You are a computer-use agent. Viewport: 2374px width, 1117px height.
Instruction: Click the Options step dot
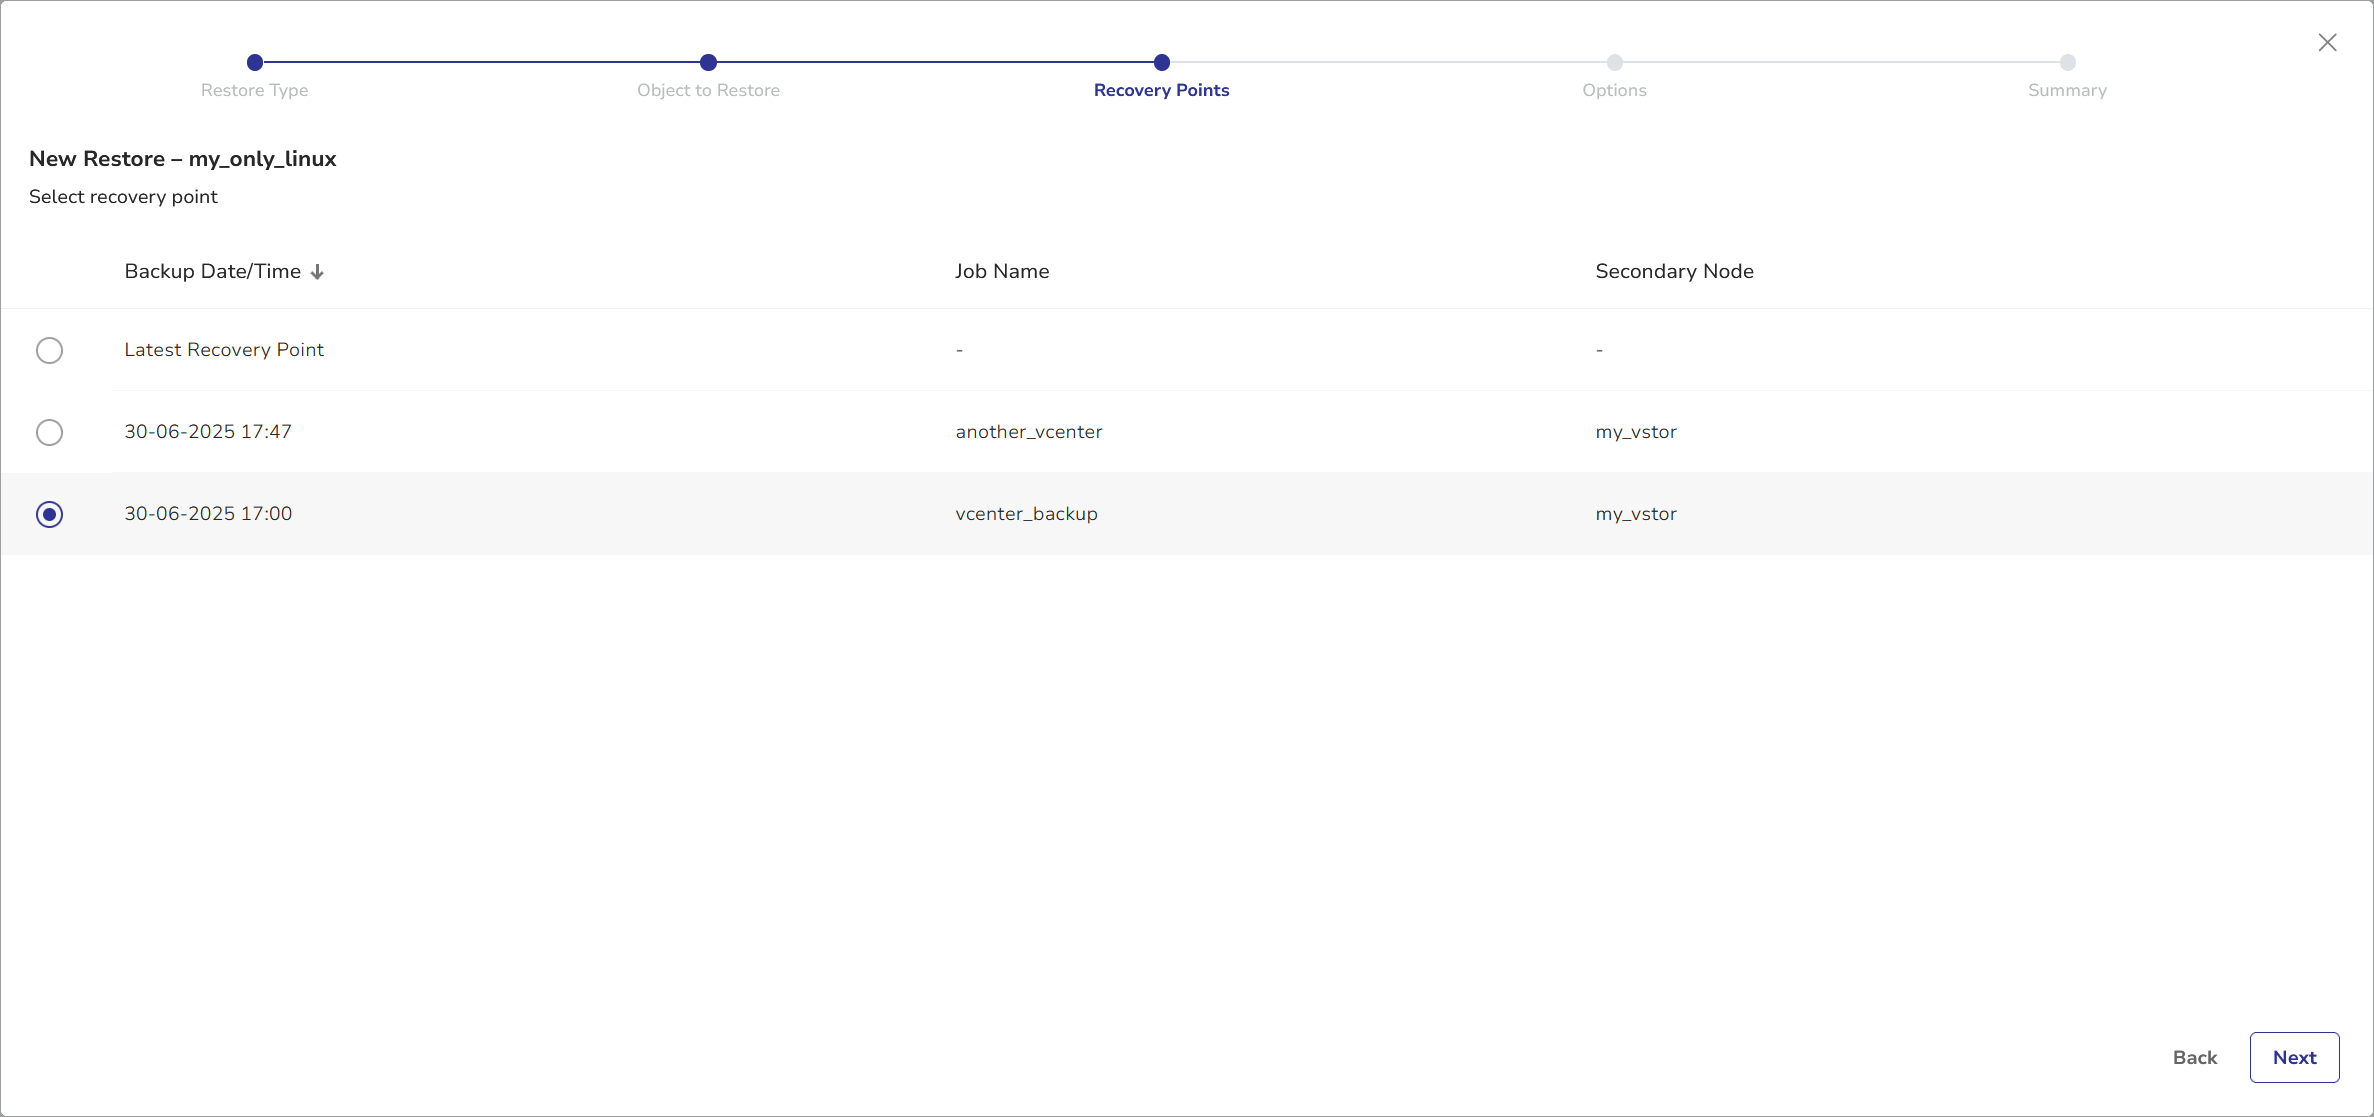point(1614,62)
